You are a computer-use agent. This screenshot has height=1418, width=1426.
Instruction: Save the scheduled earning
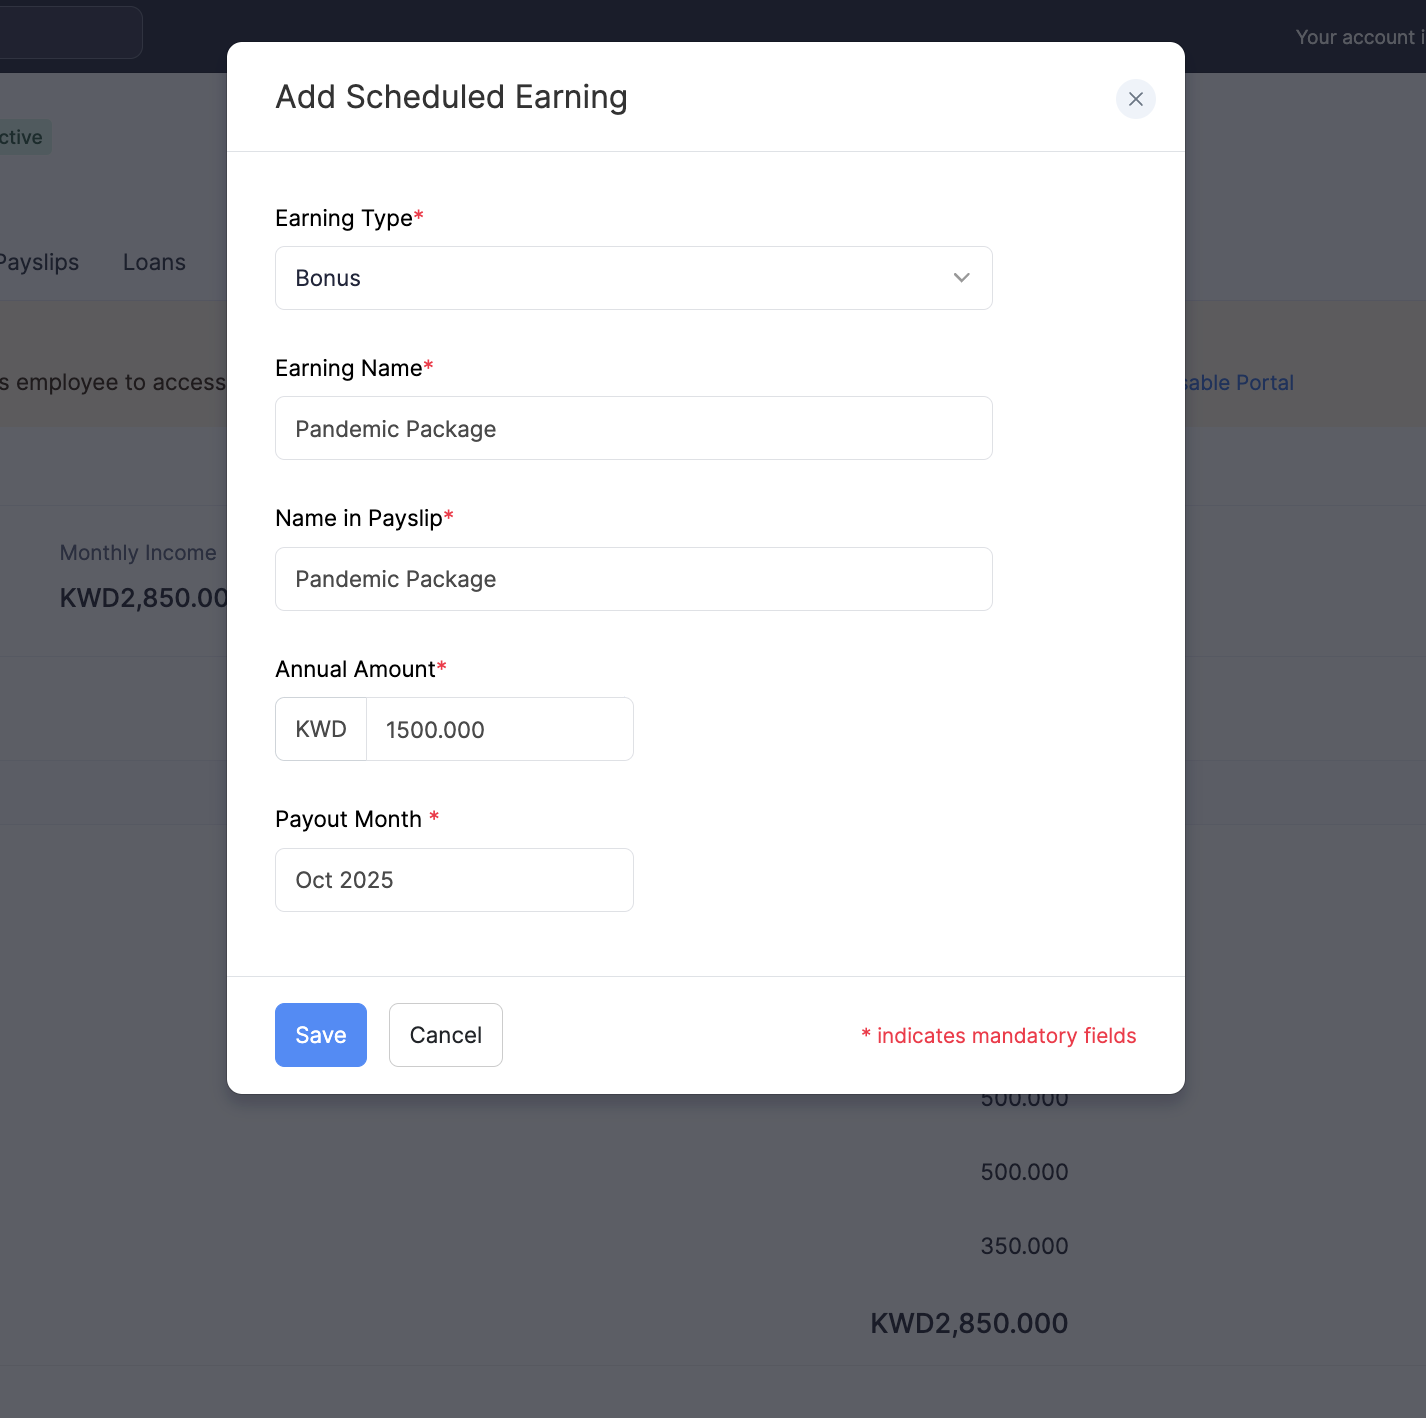320,1035
